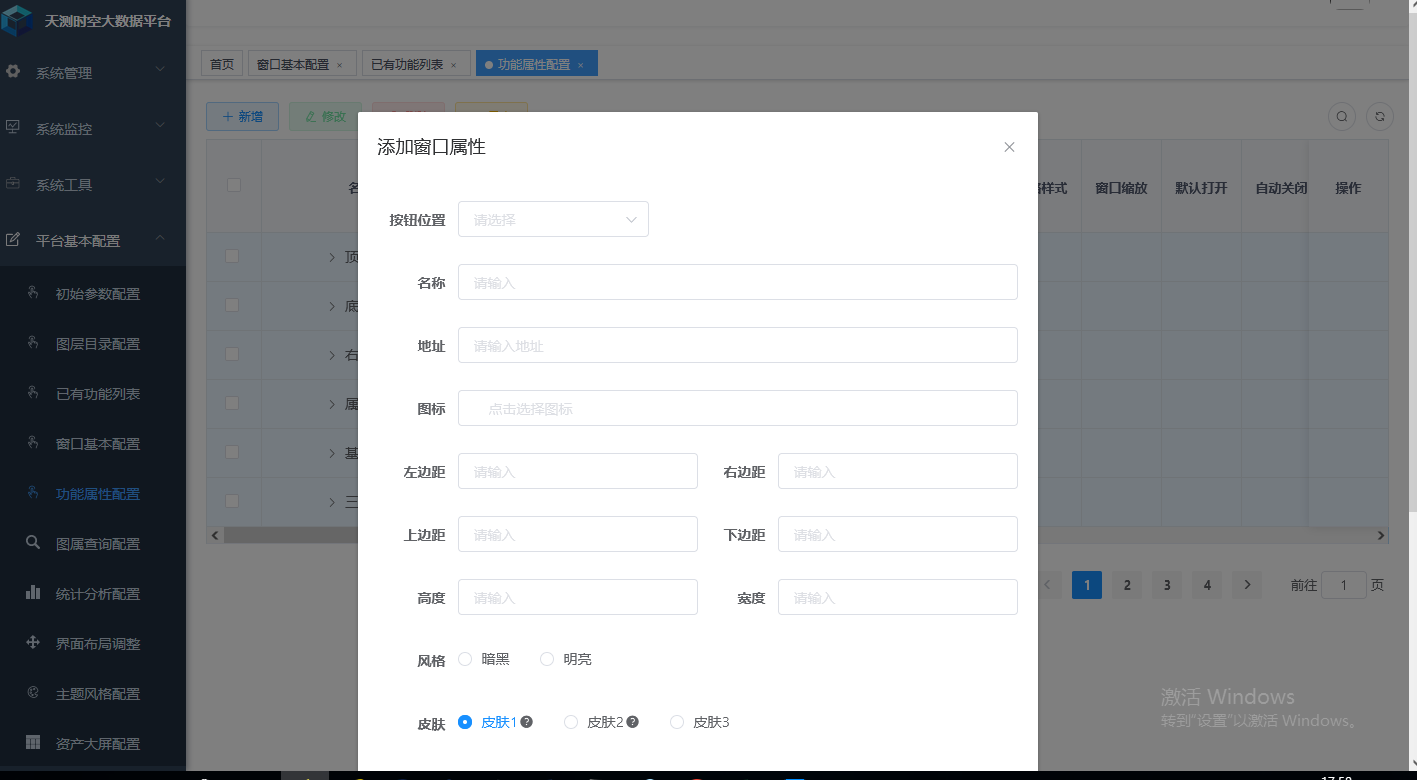Select the 明亮 style radio button
The image size is (1417, 780).
pos(547,659)
